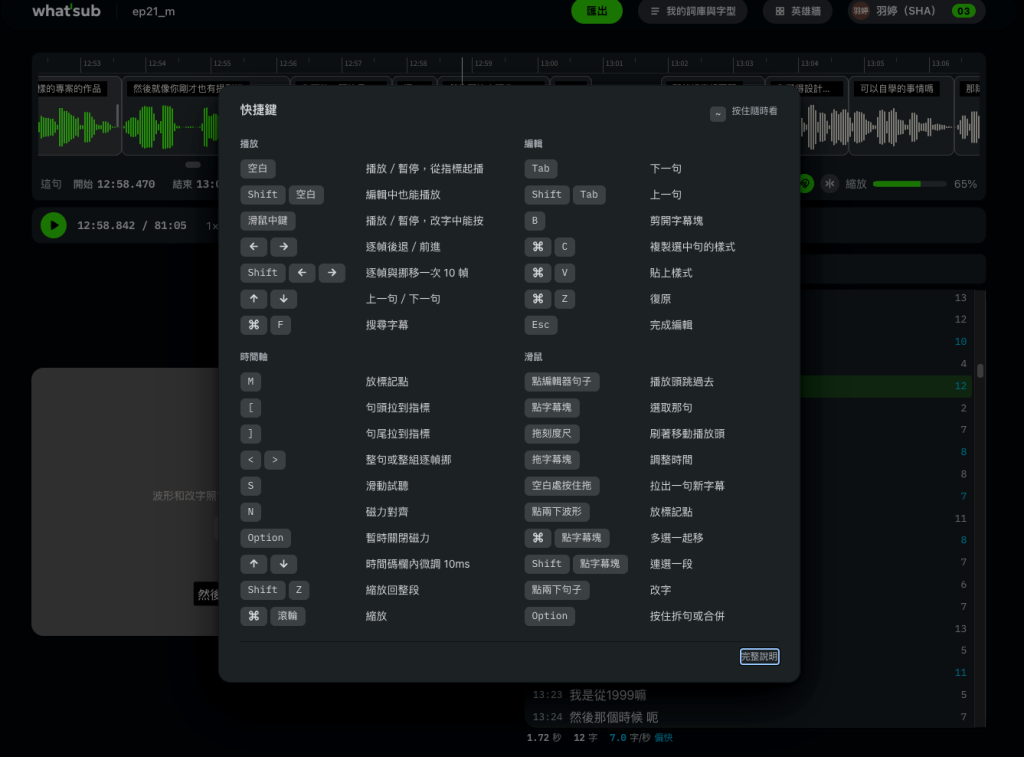Click the 點兩下波形 key cap
This screenshot has height=757, width=1024.
(x=556, y=512)
